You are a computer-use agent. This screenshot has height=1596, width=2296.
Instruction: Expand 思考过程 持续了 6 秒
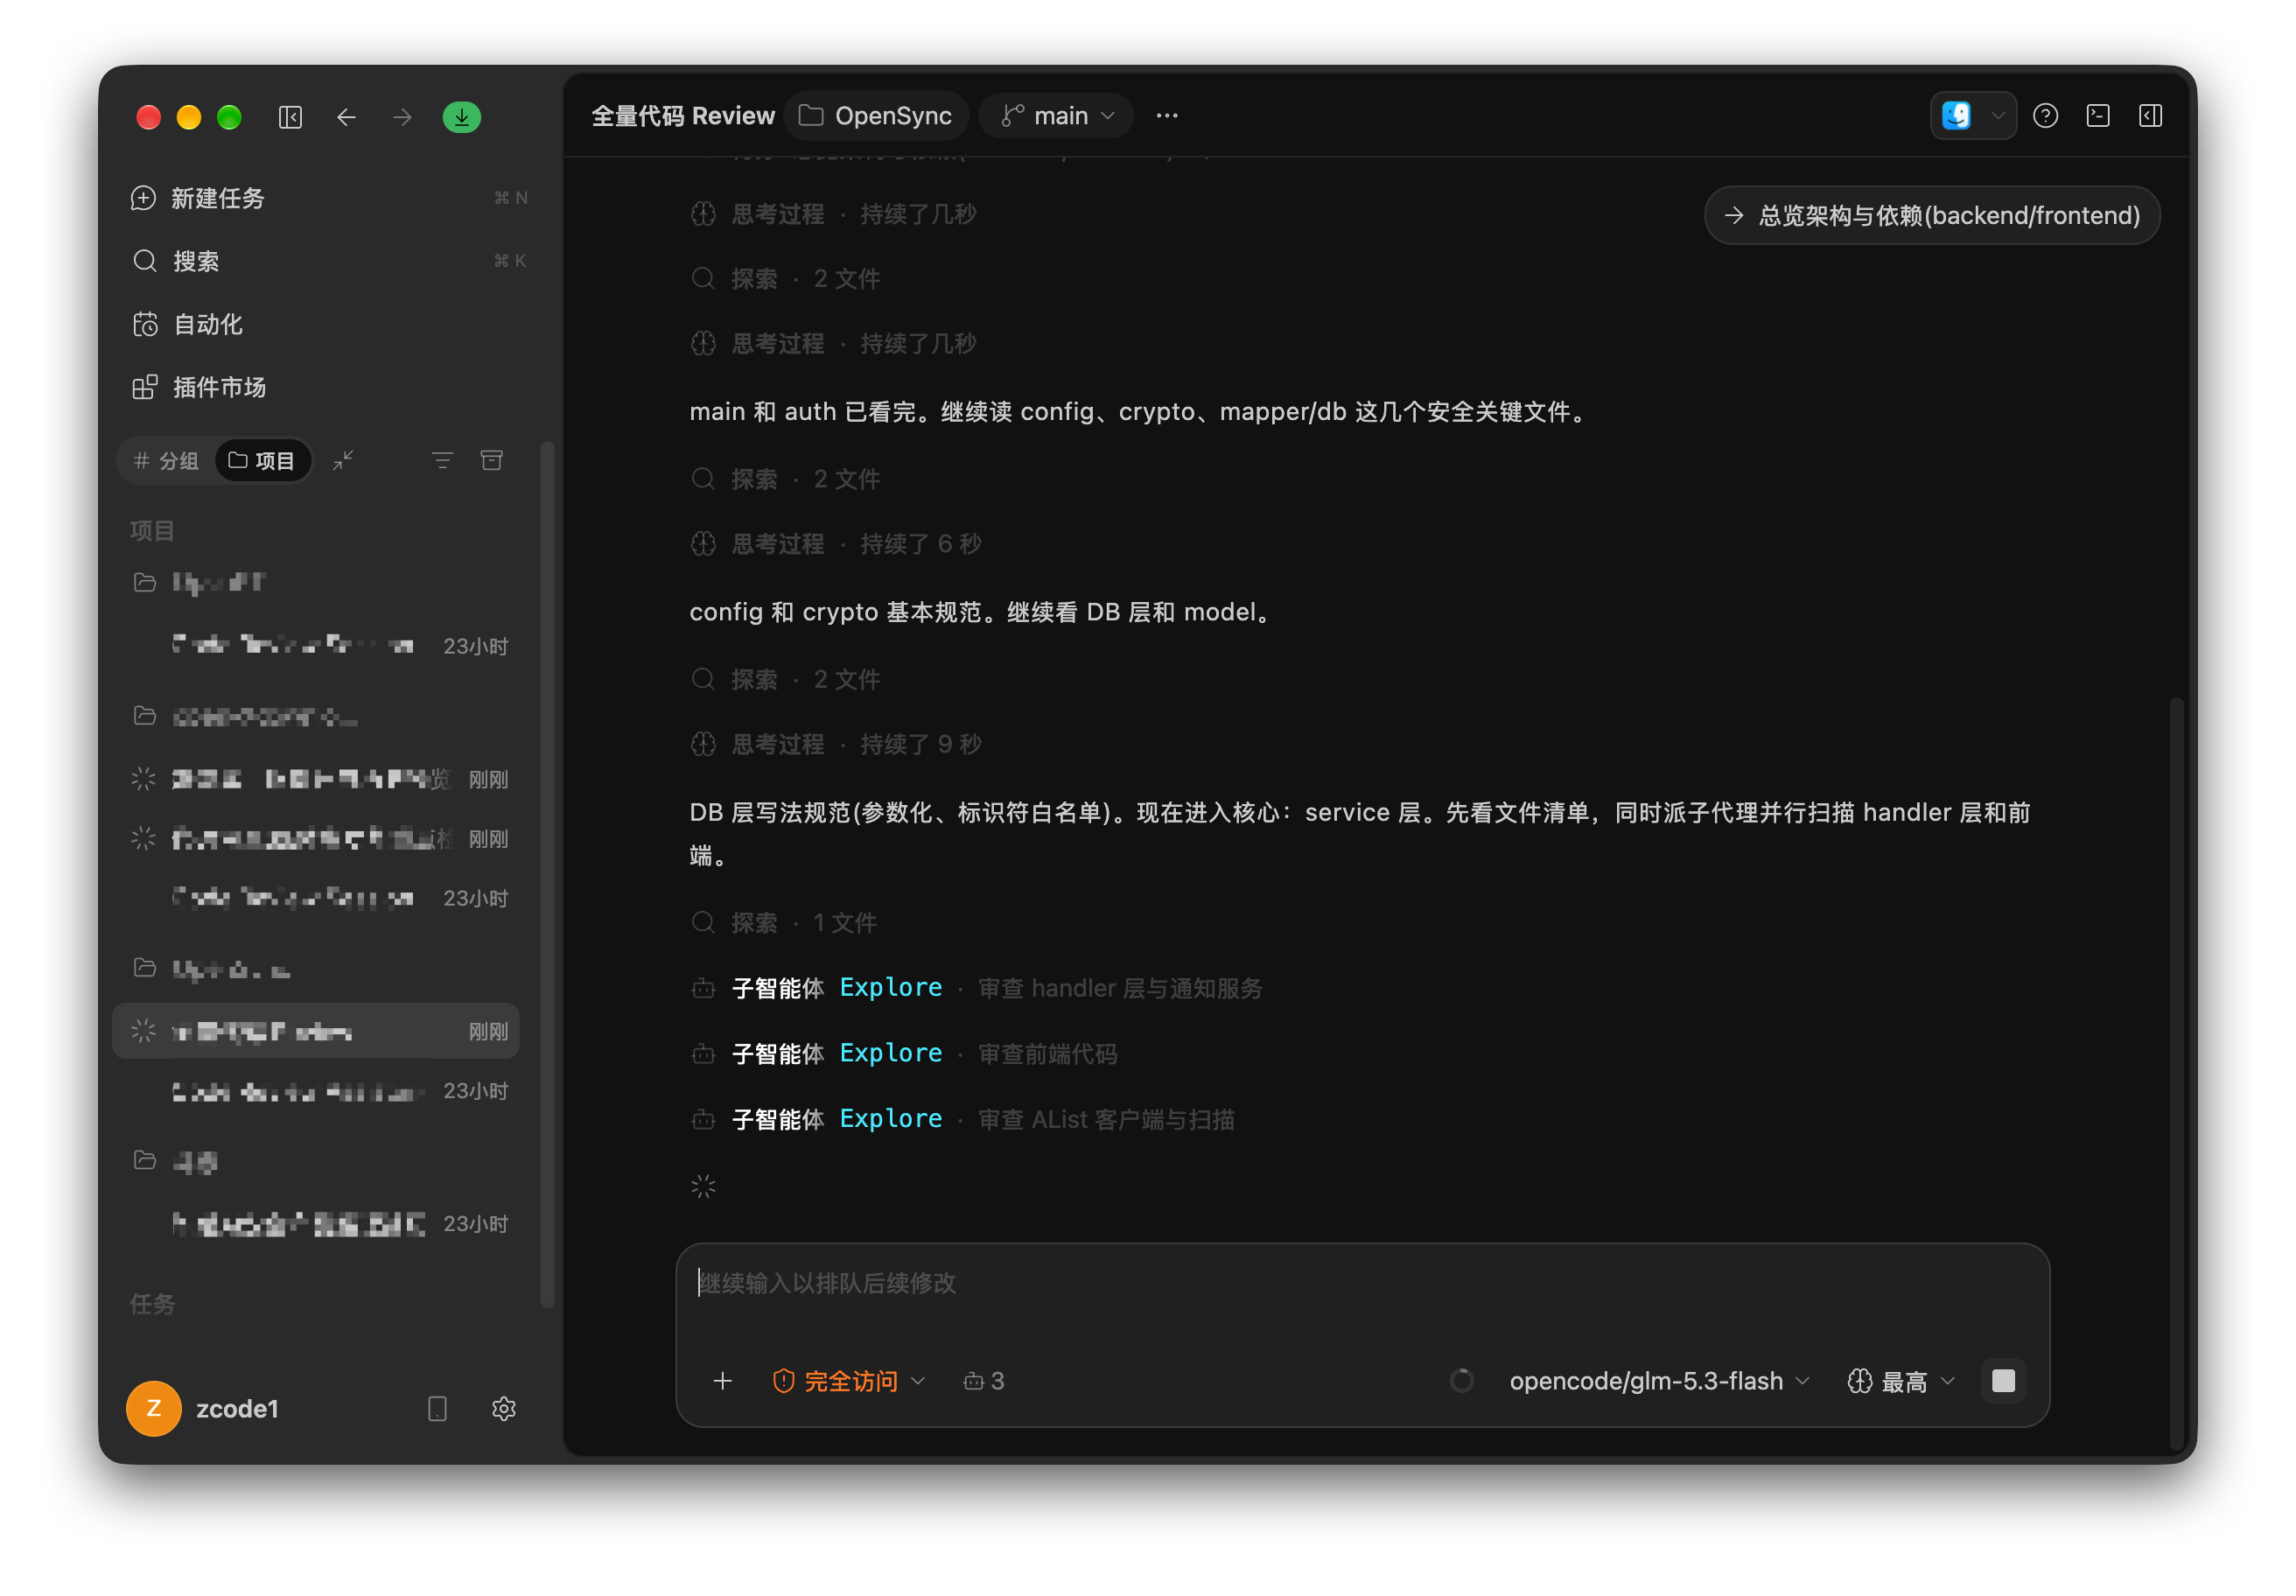coord(836,544)
